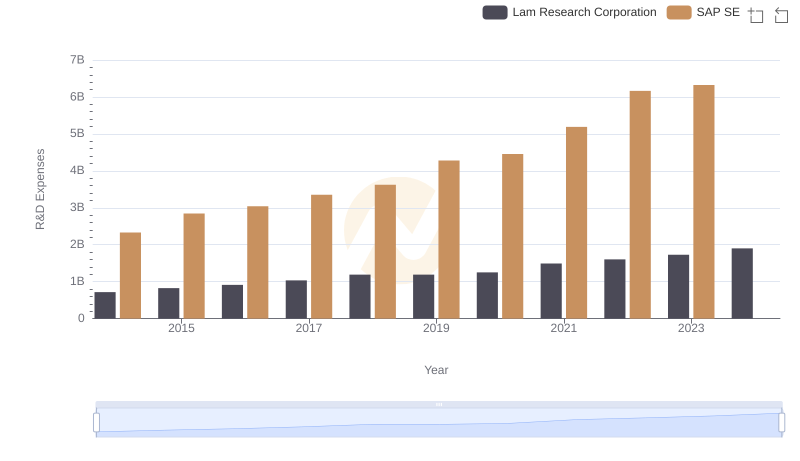Click the 2B y-axis label

click(77, 244)
